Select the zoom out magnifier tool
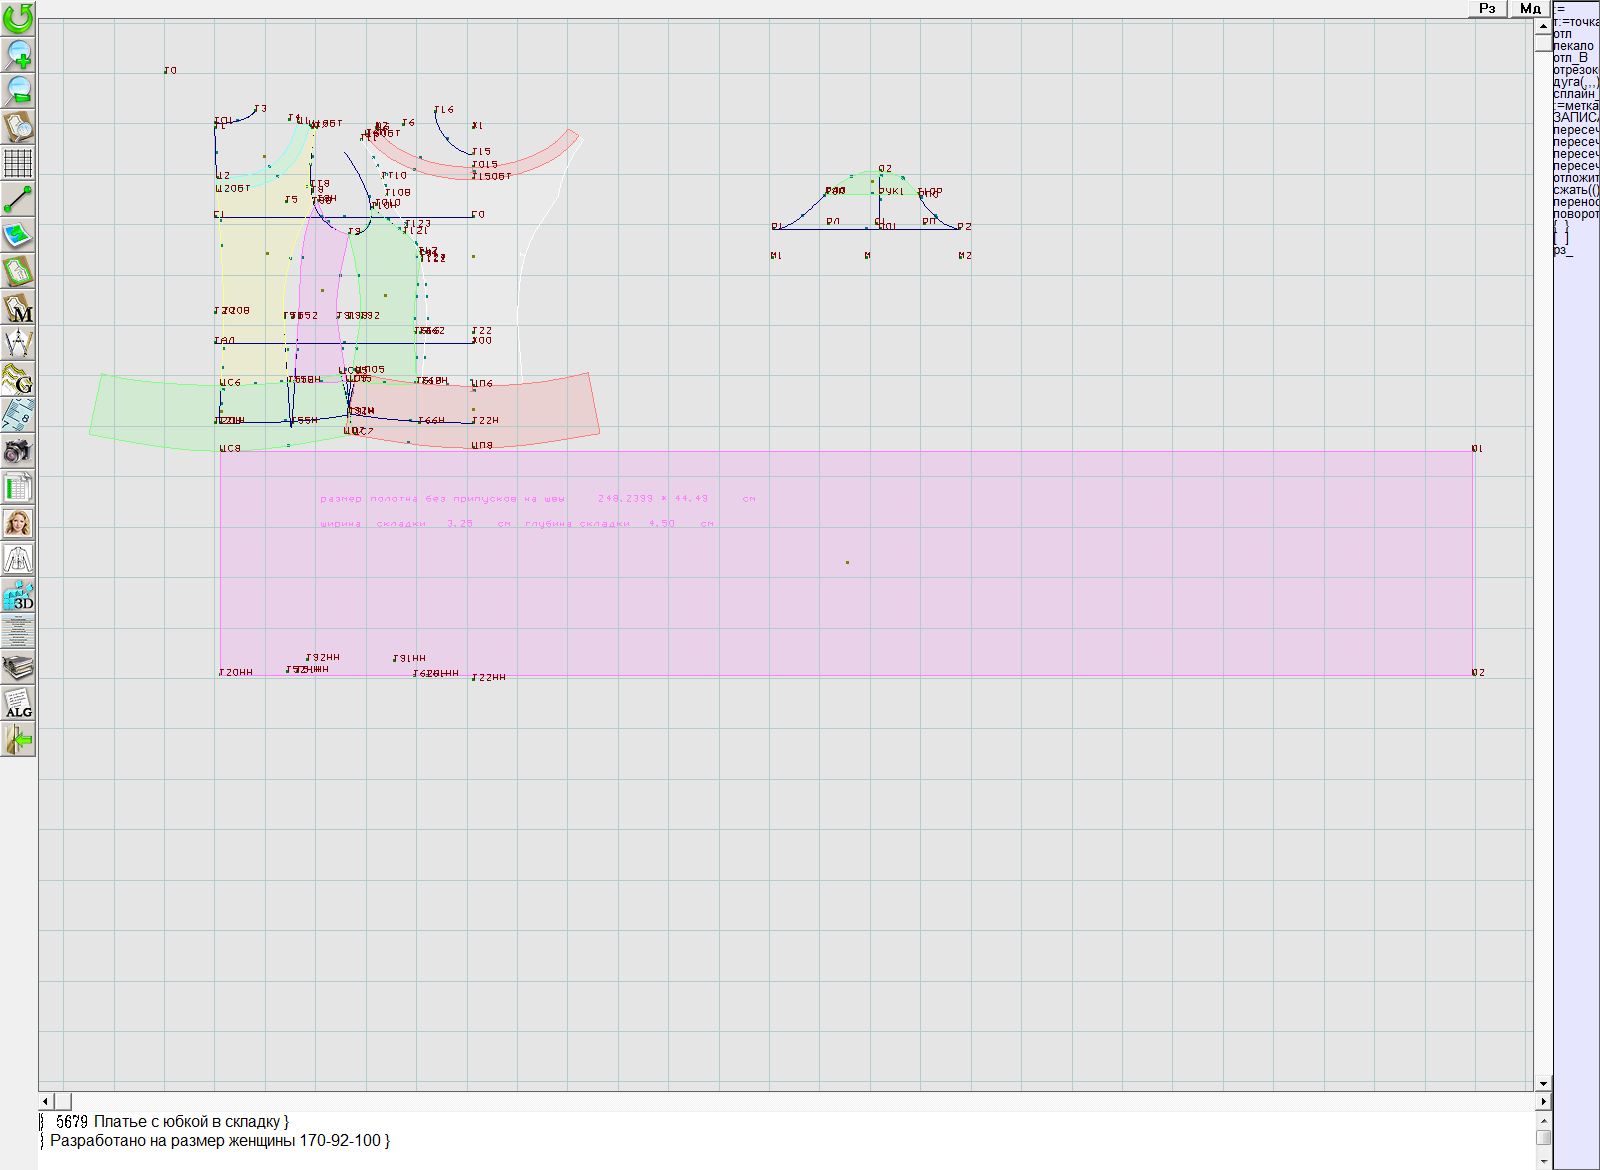 (x=18, y=90)
